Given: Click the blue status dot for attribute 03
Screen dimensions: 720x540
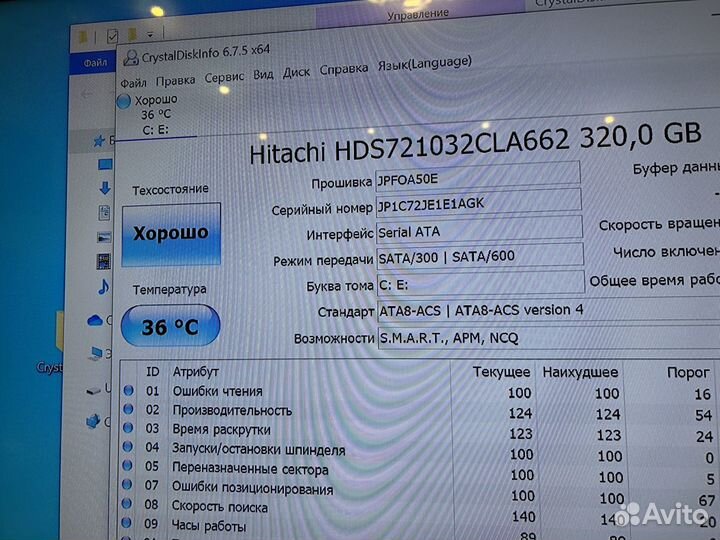Looking at the screenshot, I should 128,428.
